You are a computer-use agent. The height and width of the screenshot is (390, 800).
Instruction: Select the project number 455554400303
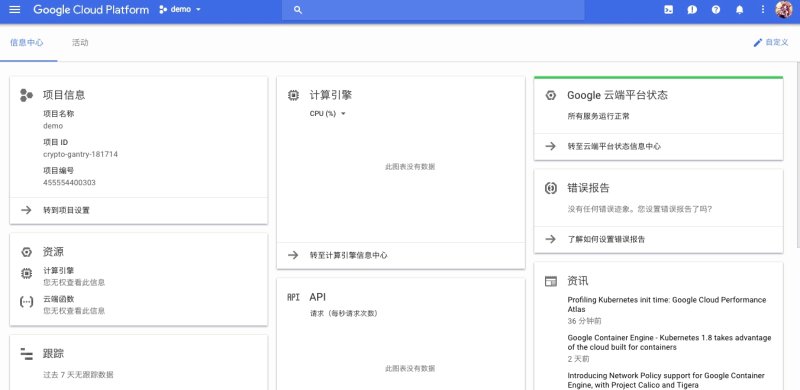pos(69,182)
